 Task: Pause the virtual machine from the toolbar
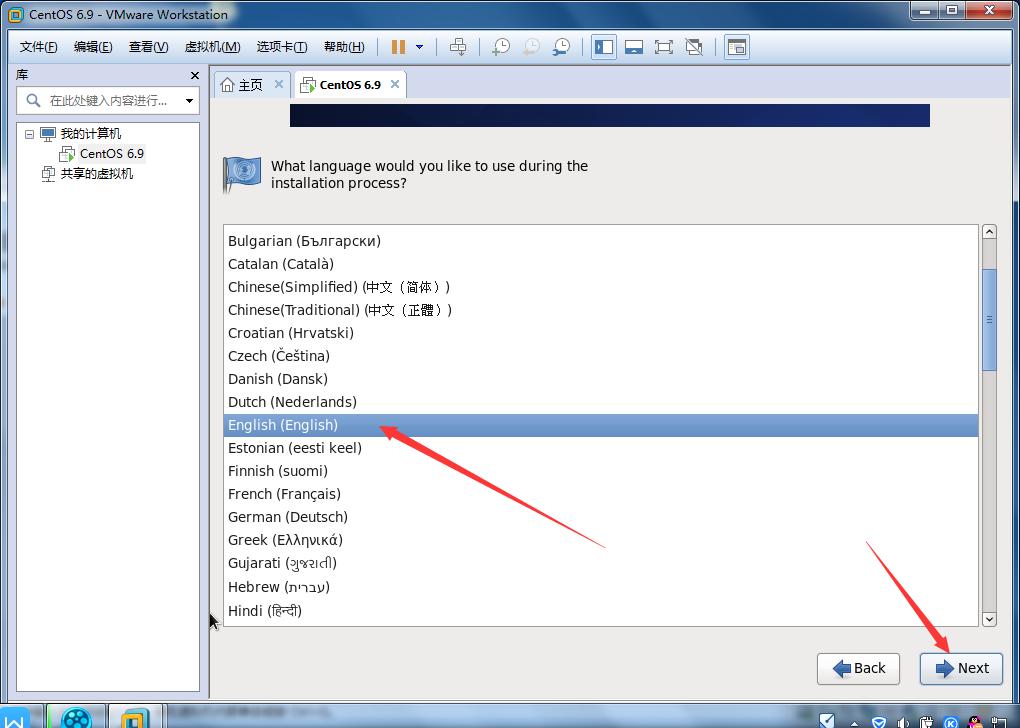pyautogui.click(x=398, y=47)
